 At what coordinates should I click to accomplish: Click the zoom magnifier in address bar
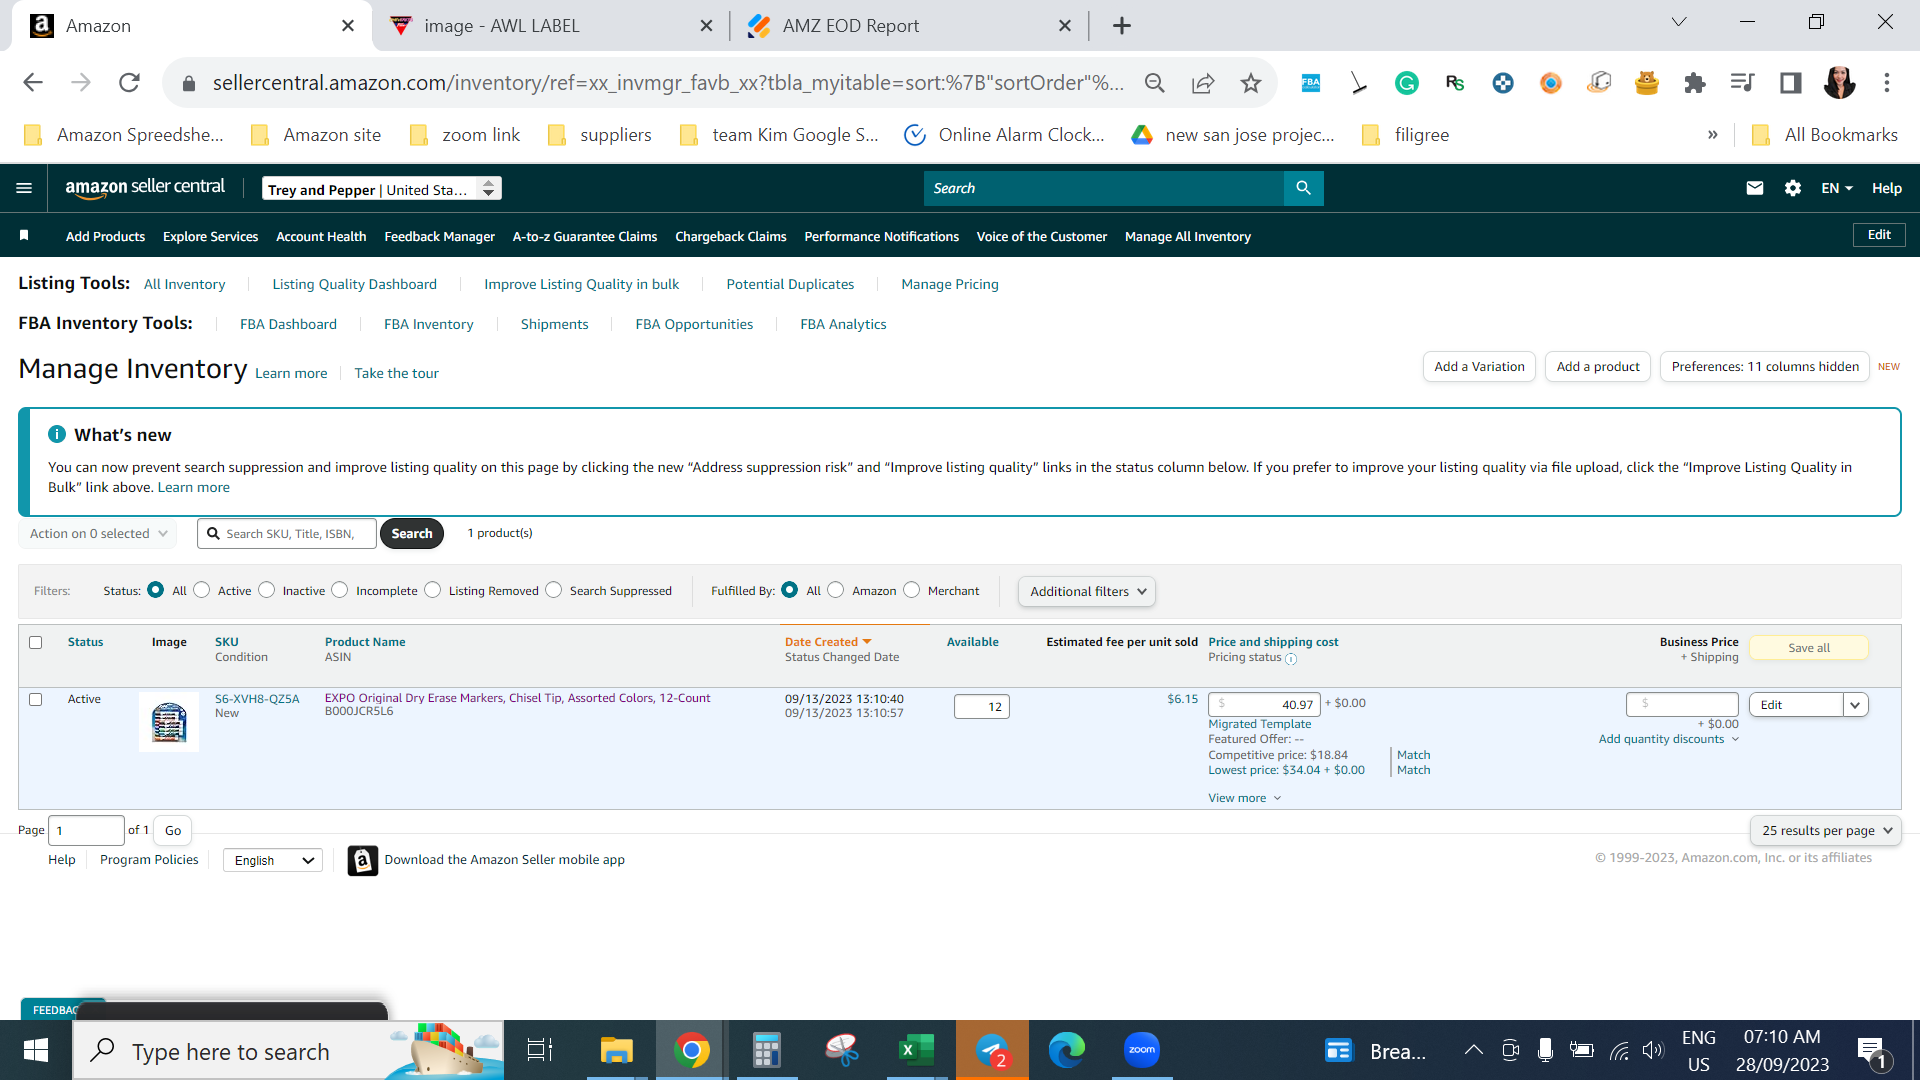pyautogui.click(x=1155, y=83)
